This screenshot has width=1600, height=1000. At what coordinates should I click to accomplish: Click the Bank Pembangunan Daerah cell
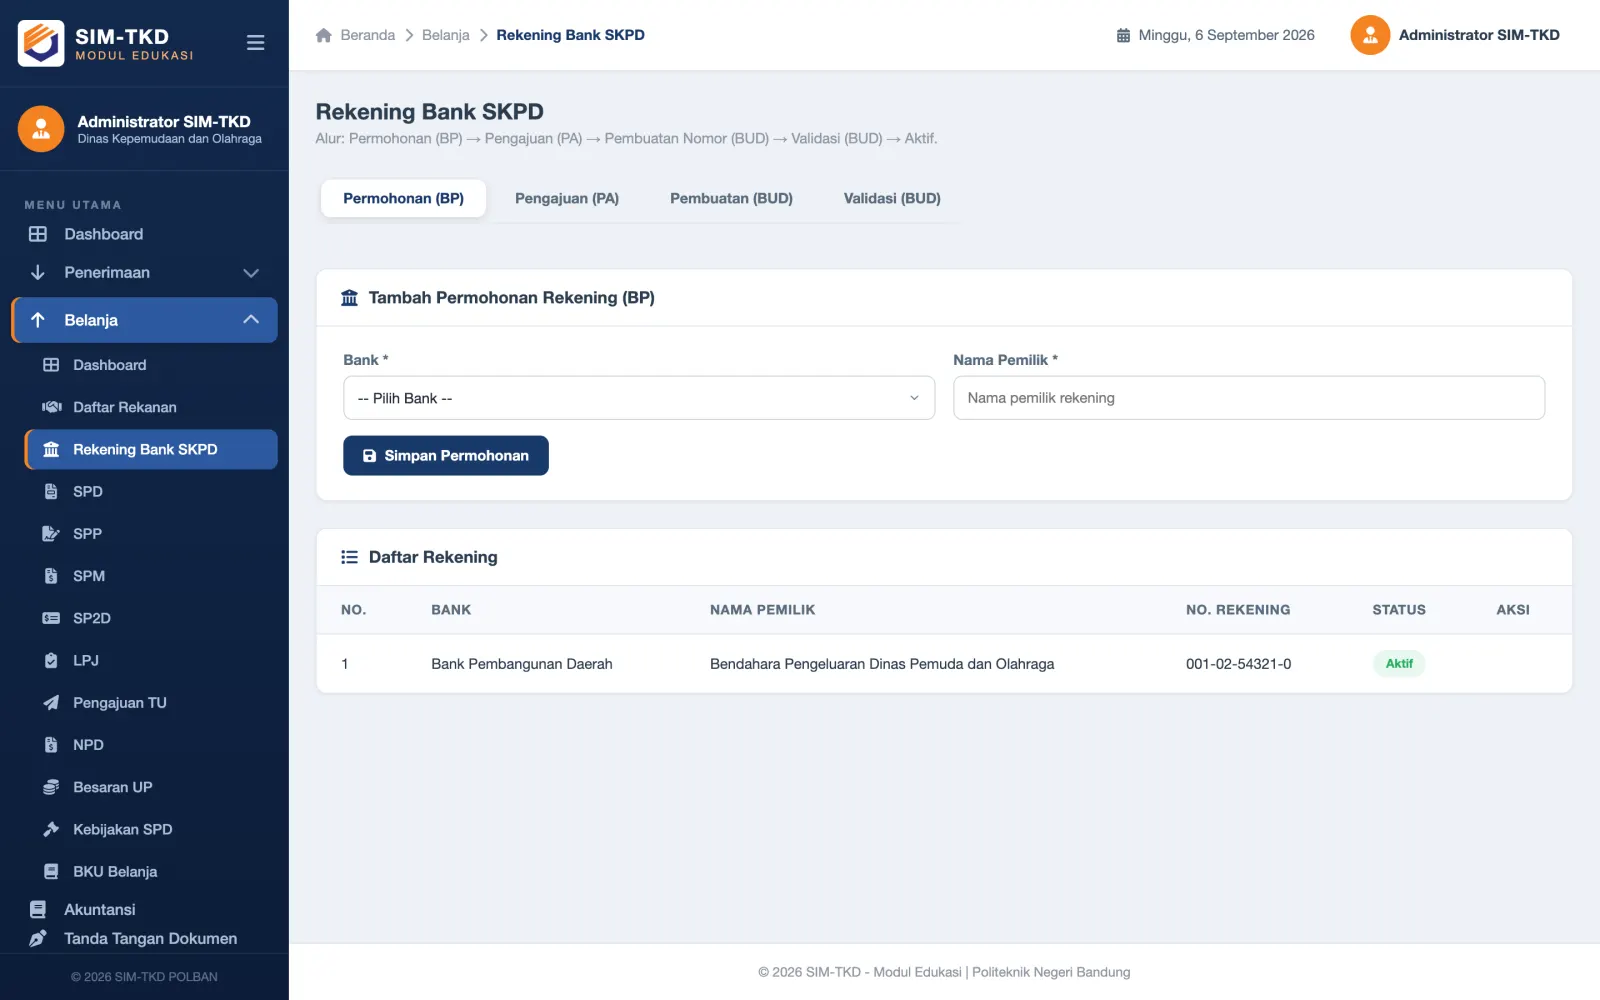522,664
